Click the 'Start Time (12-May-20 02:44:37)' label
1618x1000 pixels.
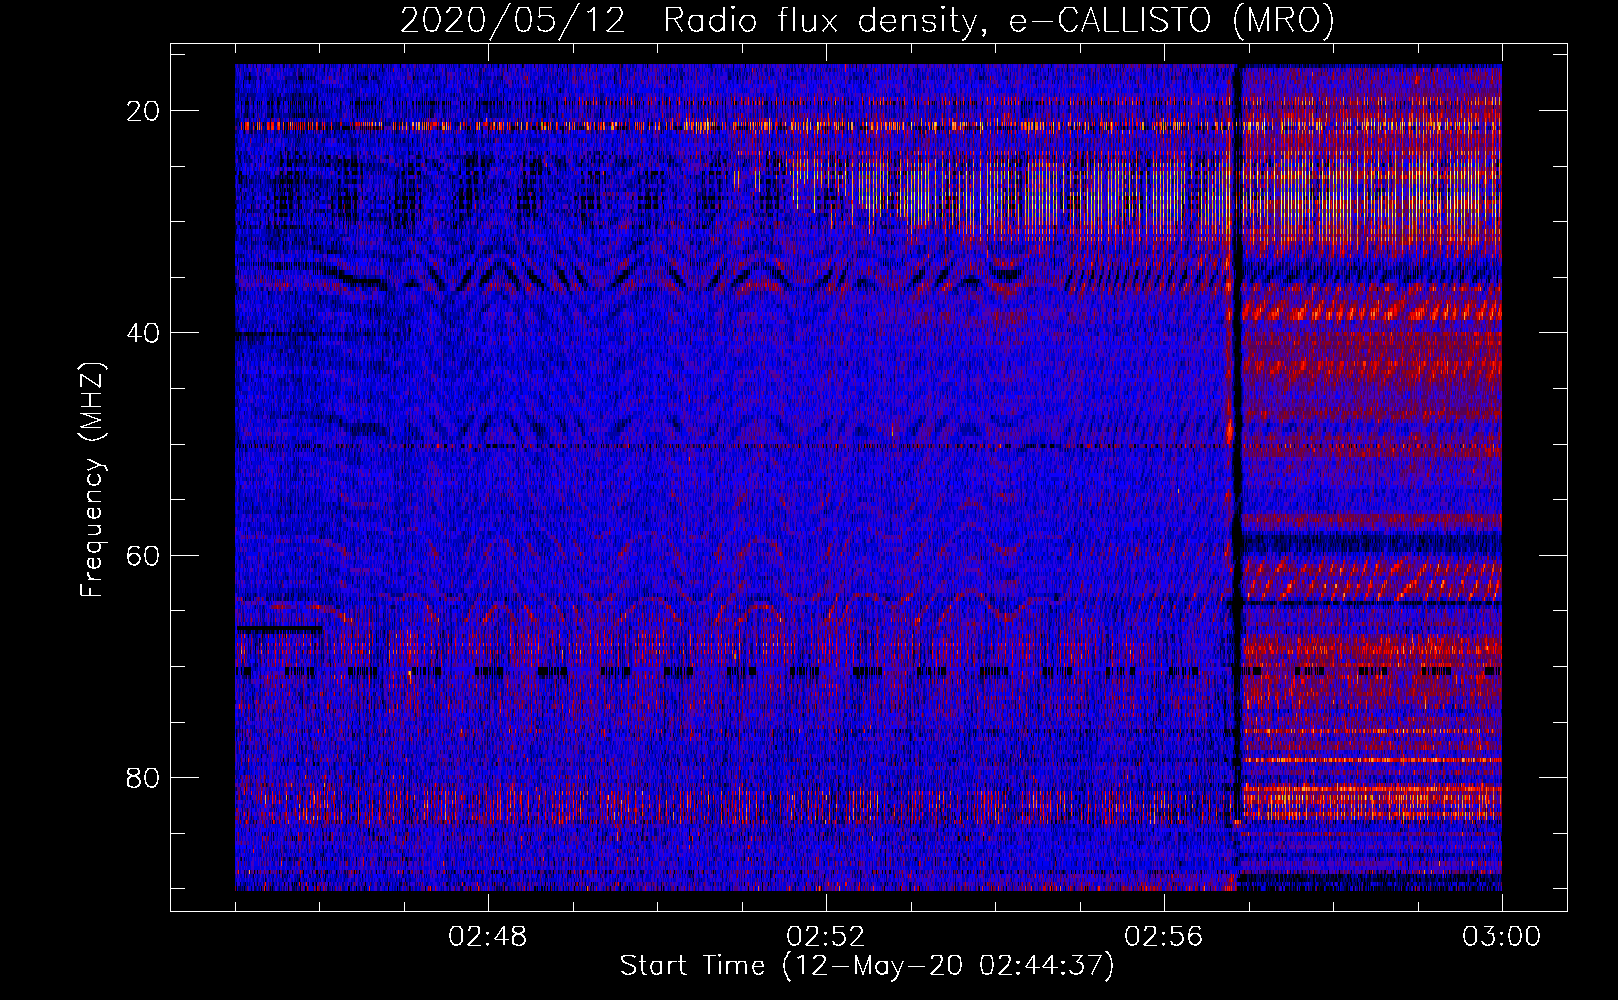coord(867,966)
